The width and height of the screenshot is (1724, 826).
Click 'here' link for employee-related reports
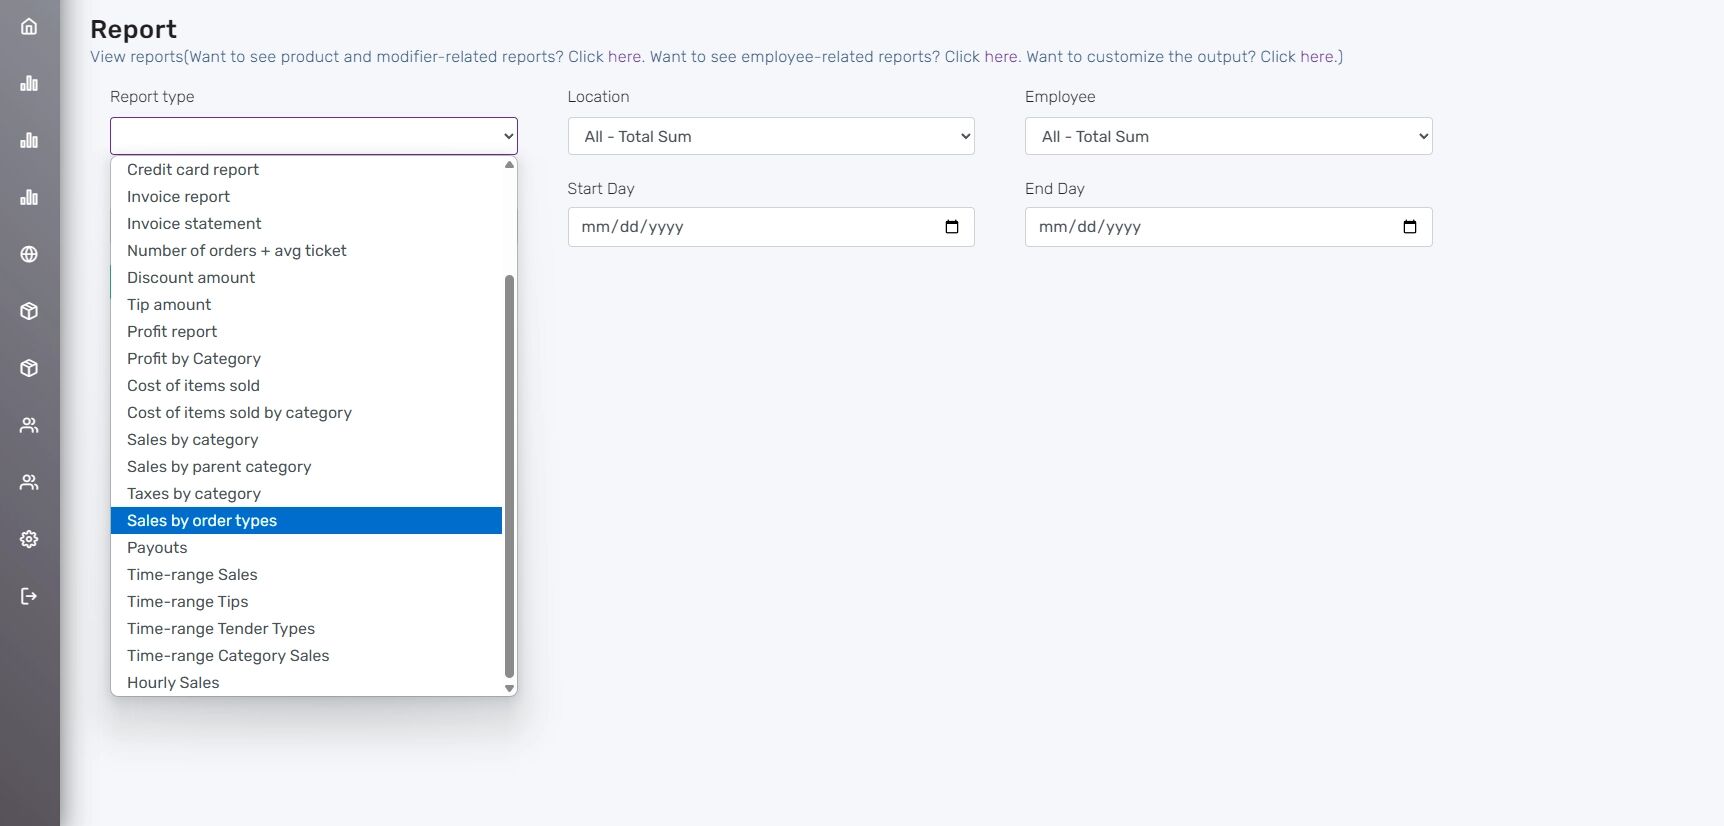pos(1001,57)
